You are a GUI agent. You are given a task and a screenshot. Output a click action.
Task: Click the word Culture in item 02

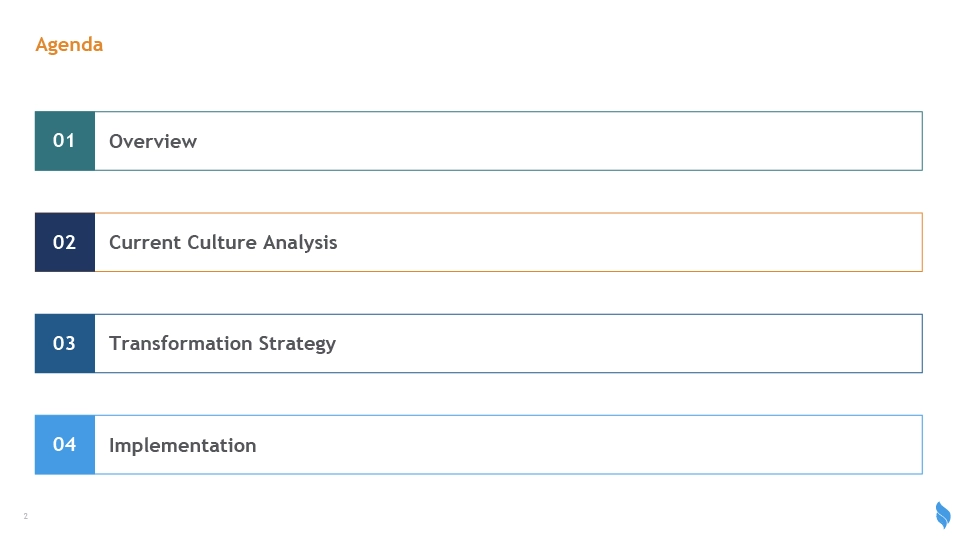[222, 242]
